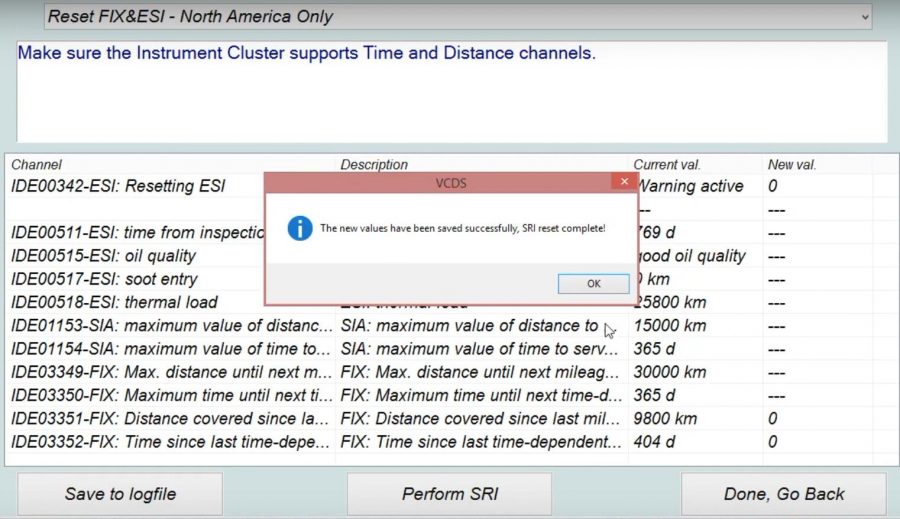900x519 pixels.
Task: Select the IDE00515-ESI oil quality row
Action: coord(105,256)
